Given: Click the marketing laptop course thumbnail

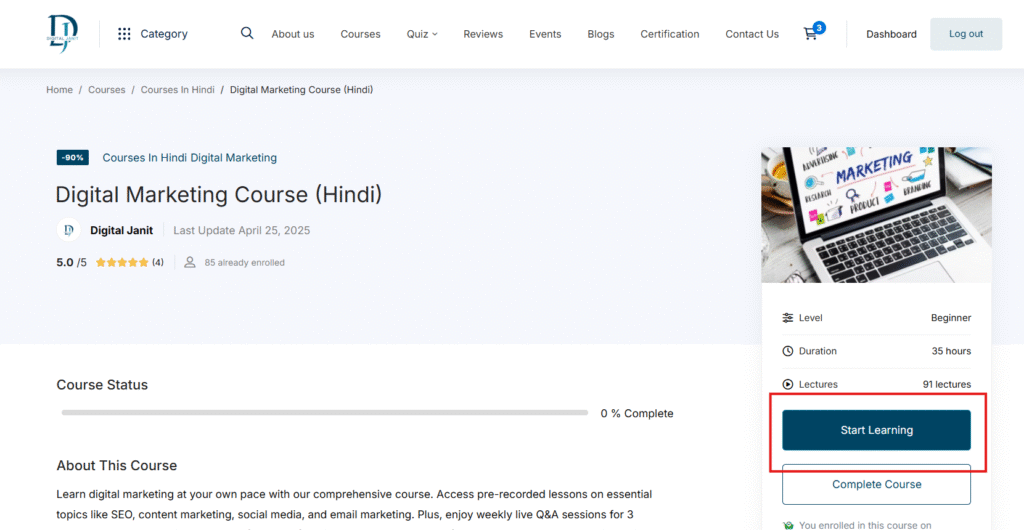Looking at the screenshot, I should 876,214.
